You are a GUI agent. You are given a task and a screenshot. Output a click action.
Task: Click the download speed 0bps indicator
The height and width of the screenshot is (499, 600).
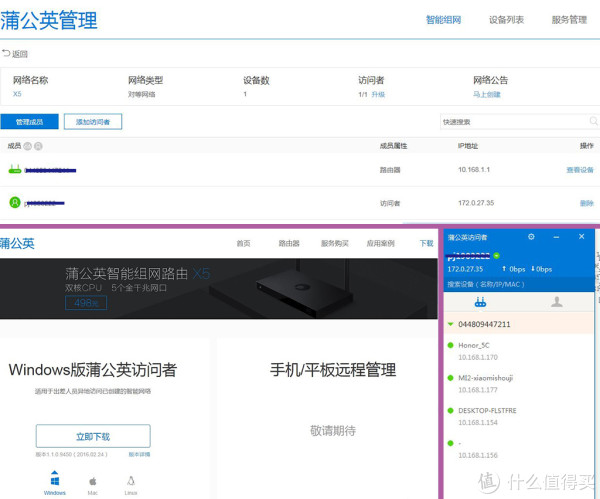tap(541, 269)
